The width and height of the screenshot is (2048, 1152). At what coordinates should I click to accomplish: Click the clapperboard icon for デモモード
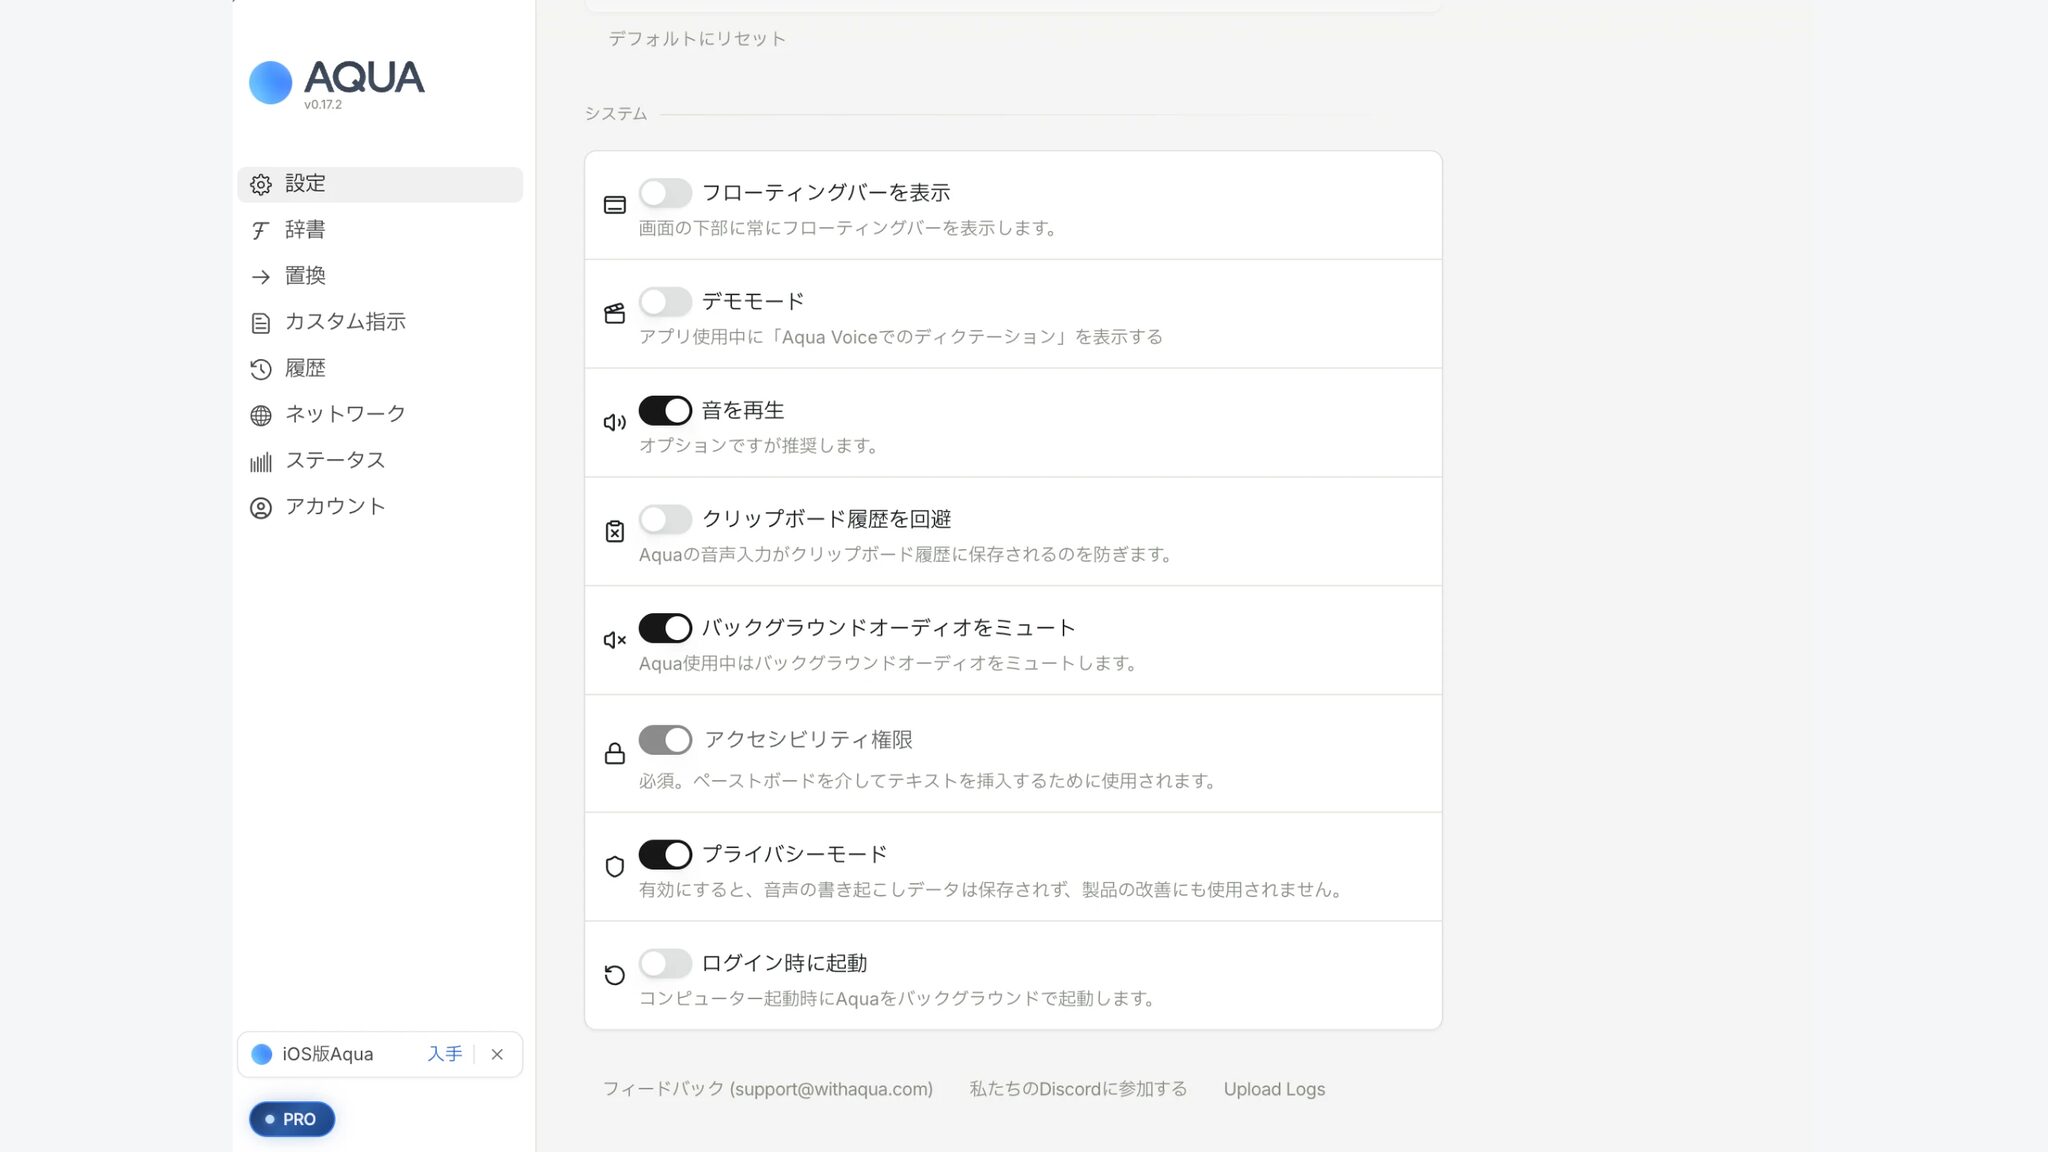(x=615, y=314)
